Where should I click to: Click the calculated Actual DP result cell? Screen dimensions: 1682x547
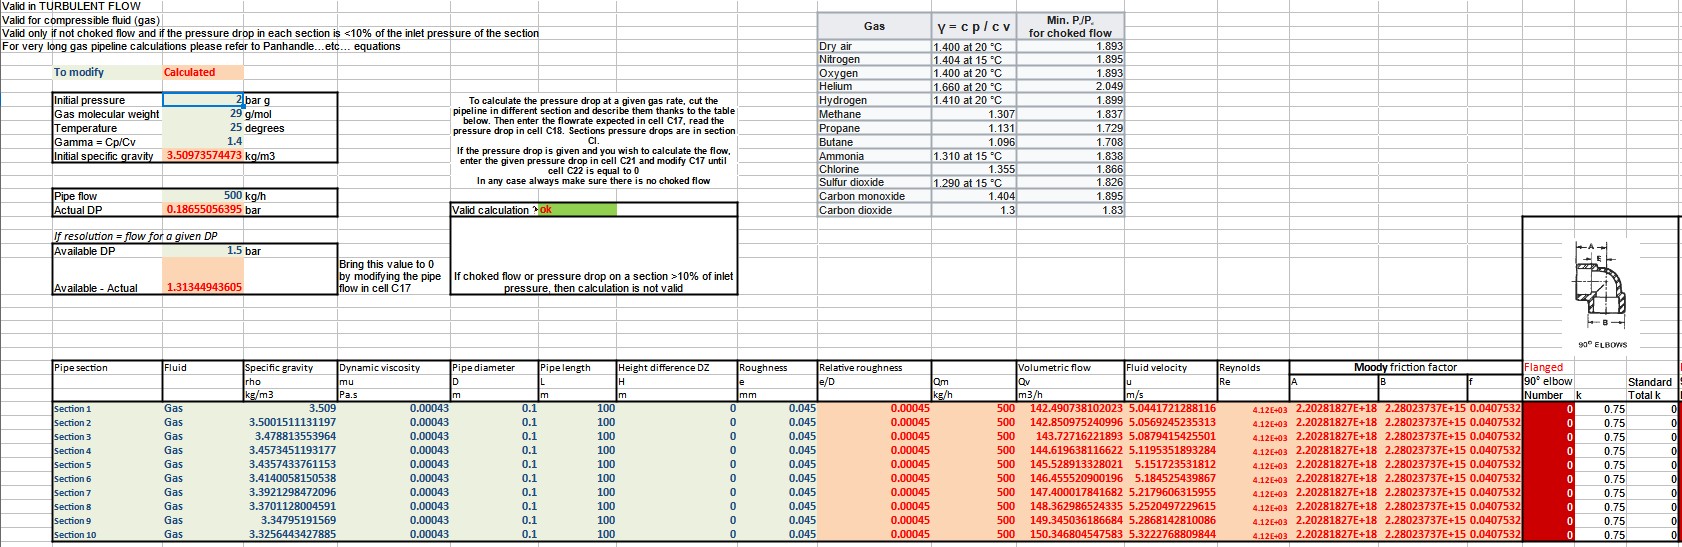[x=203, y=210]
